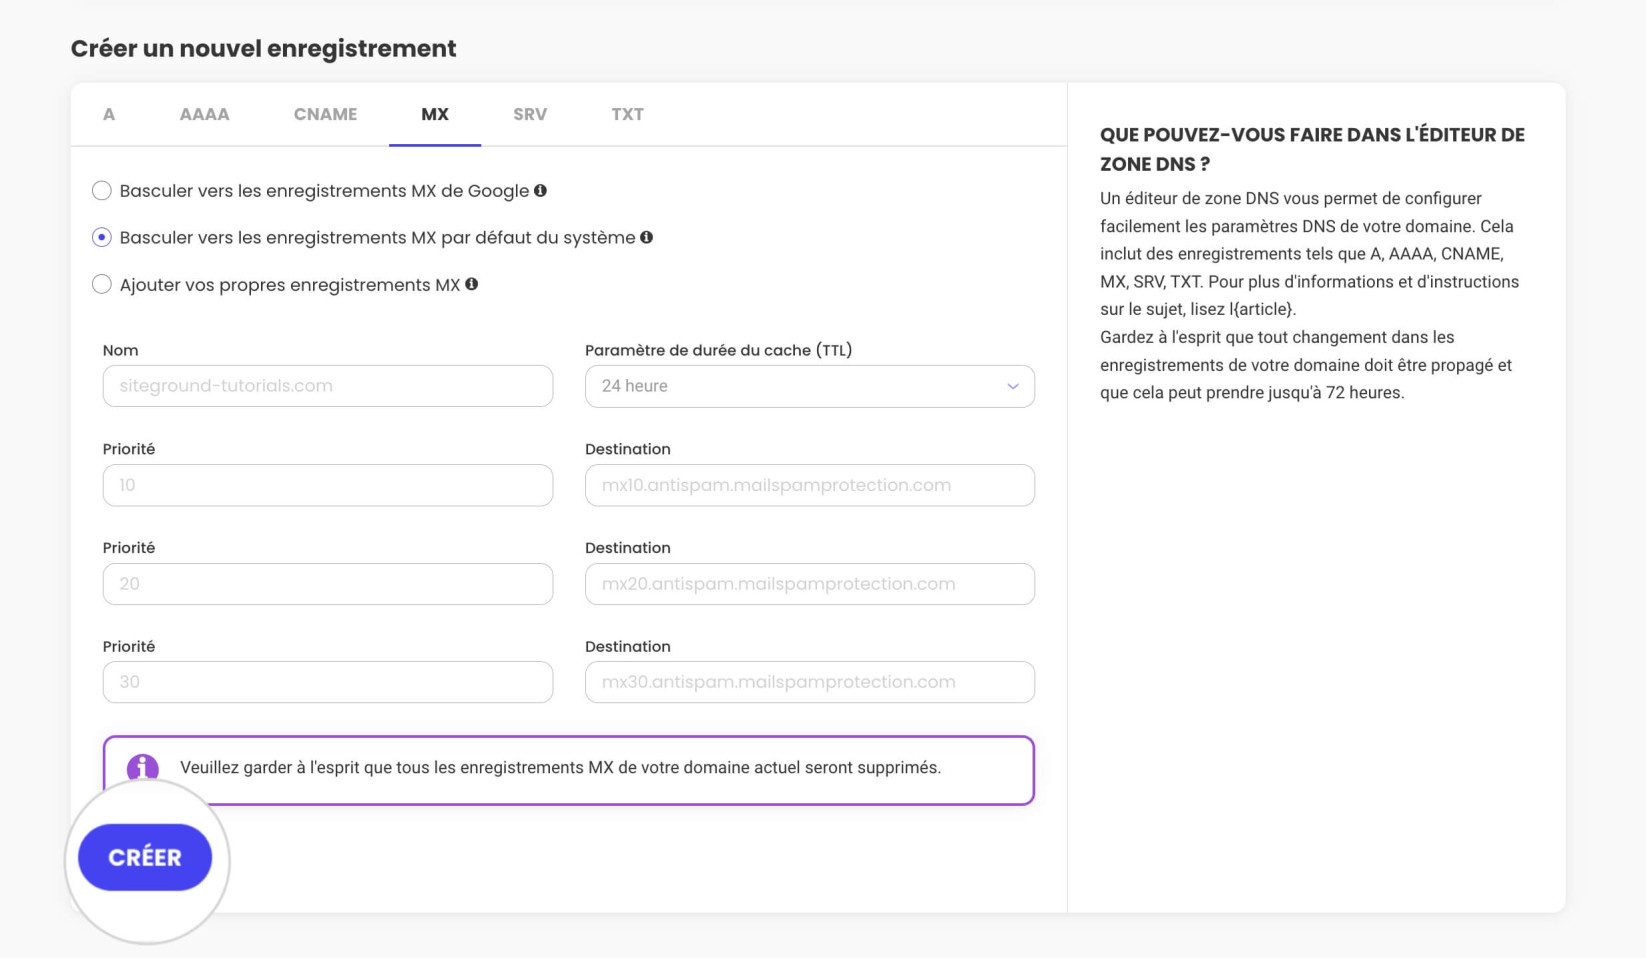
Task: Select Ajouter vos propres enregistrements MX radio
Action: click(102, 284)
